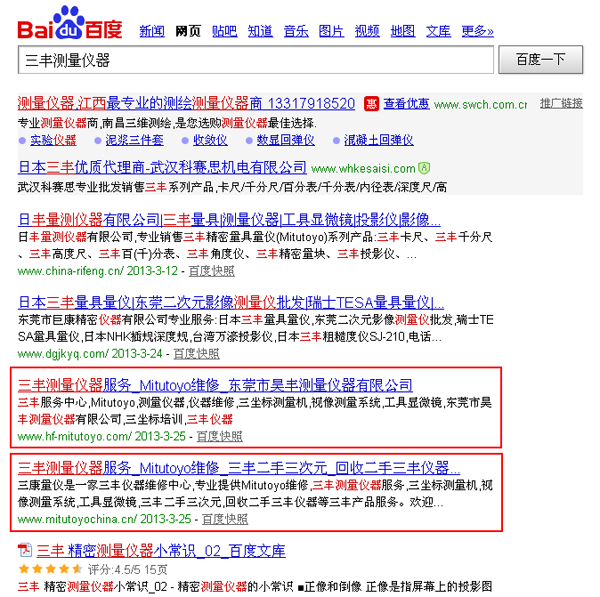This screenshot has width=600, height=597.
Task: Click the Baidu logo
Action: [x=72, y=24]
